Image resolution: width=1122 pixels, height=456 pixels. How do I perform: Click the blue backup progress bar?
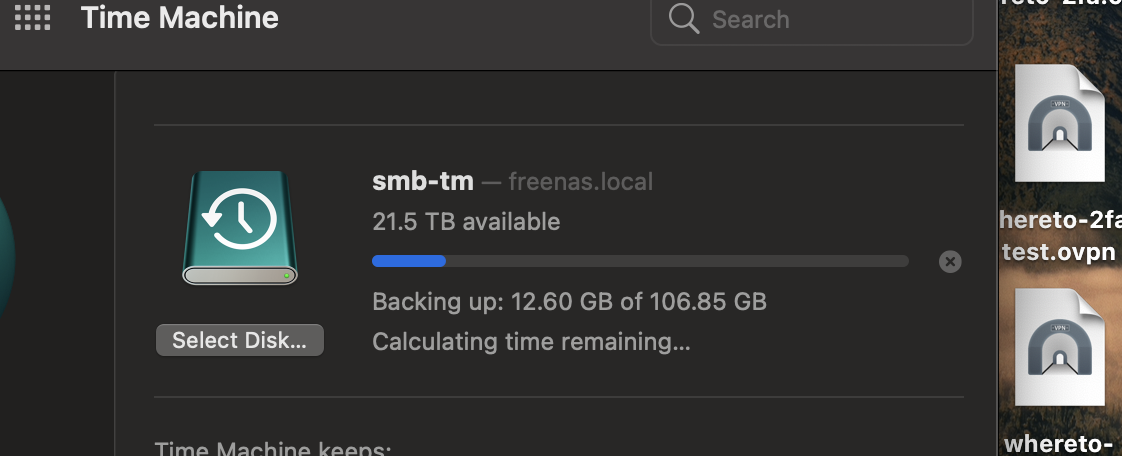tap(640, 261)
